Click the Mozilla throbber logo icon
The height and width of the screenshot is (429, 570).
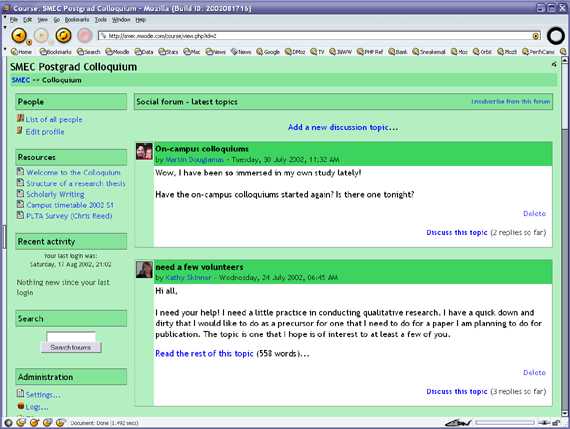[x=556, y=36]
